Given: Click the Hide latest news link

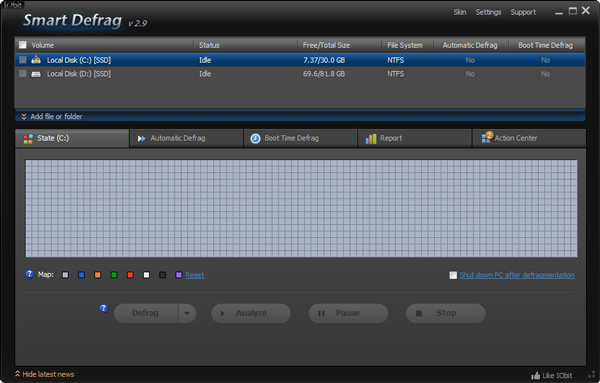Looking at the screenshot, I should (48, 374).
